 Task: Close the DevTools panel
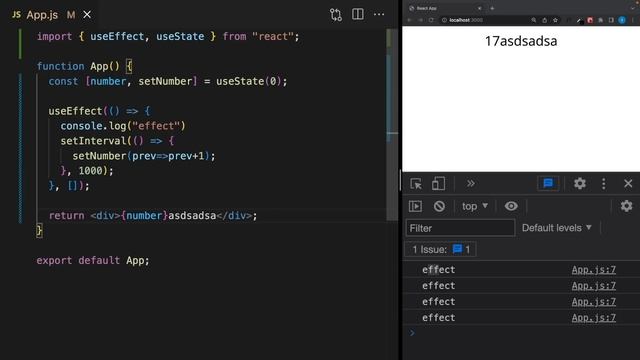pos(628,184)
